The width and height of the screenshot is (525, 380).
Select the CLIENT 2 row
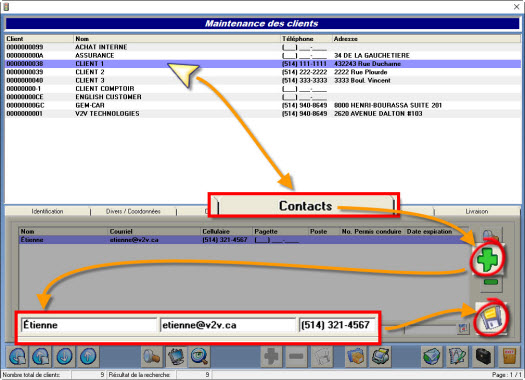click(263, 72)
